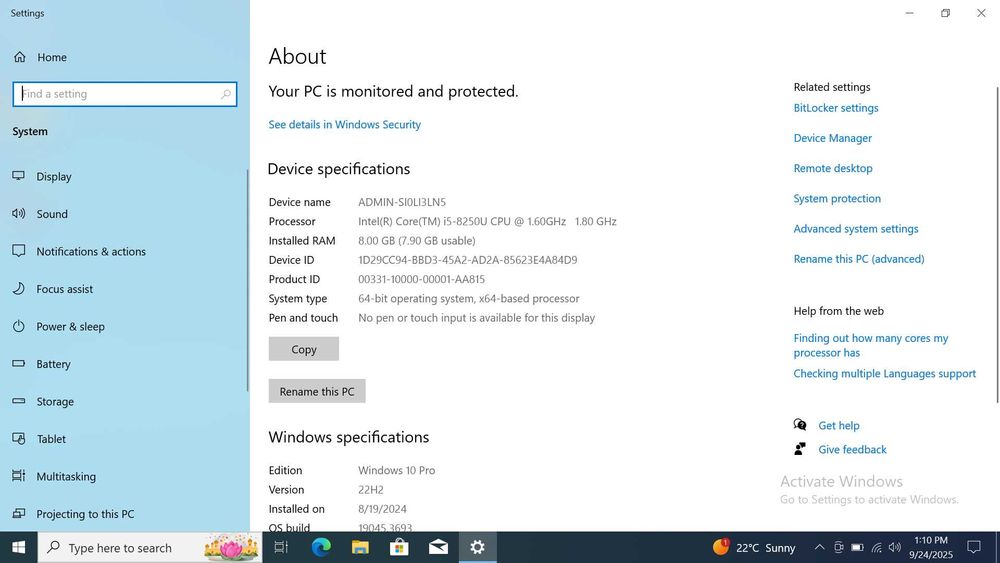
Task: Select Notifications & actions in sidebar
Action: [x=91, y=252]
